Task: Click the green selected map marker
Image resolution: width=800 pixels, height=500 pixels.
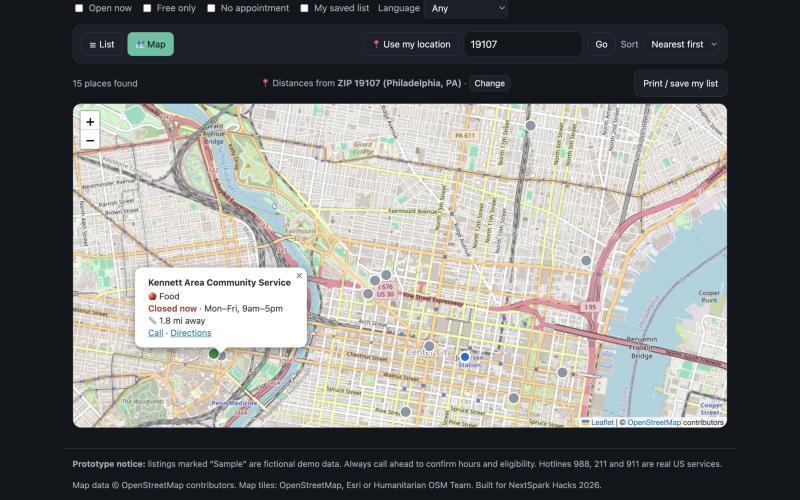Action: pos(214,353)
